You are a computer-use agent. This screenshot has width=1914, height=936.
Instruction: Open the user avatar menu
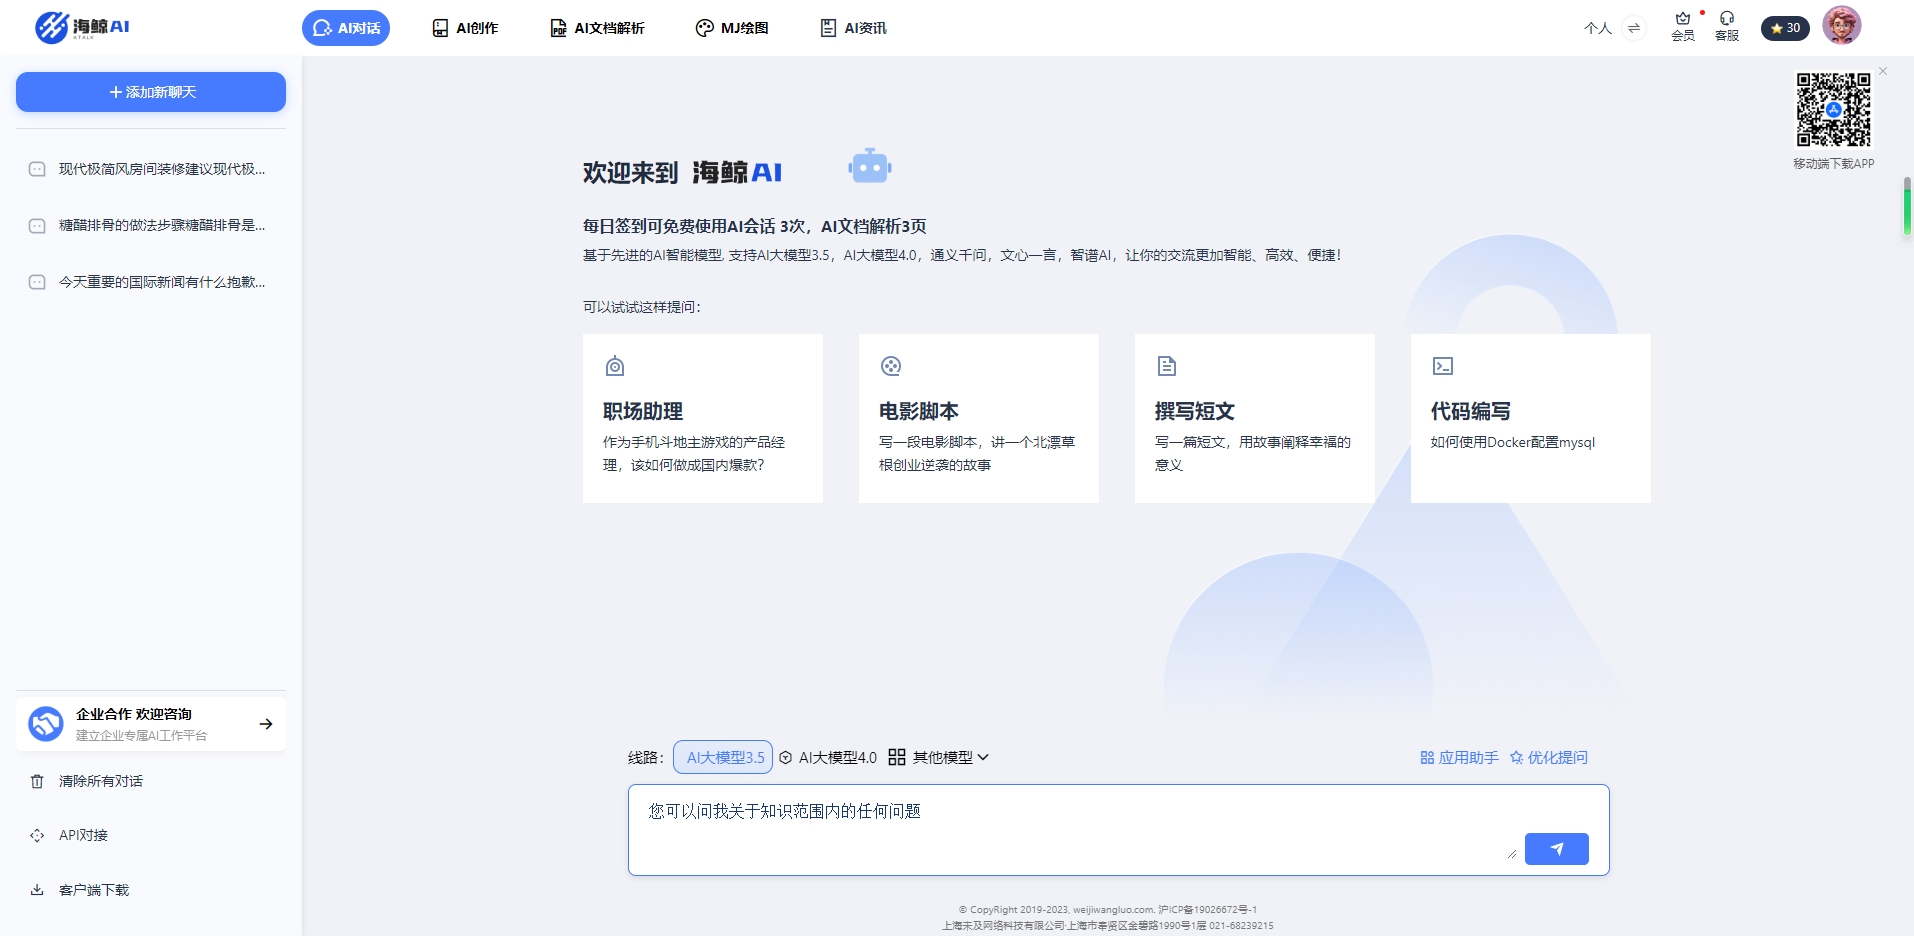pos(1841,25)
